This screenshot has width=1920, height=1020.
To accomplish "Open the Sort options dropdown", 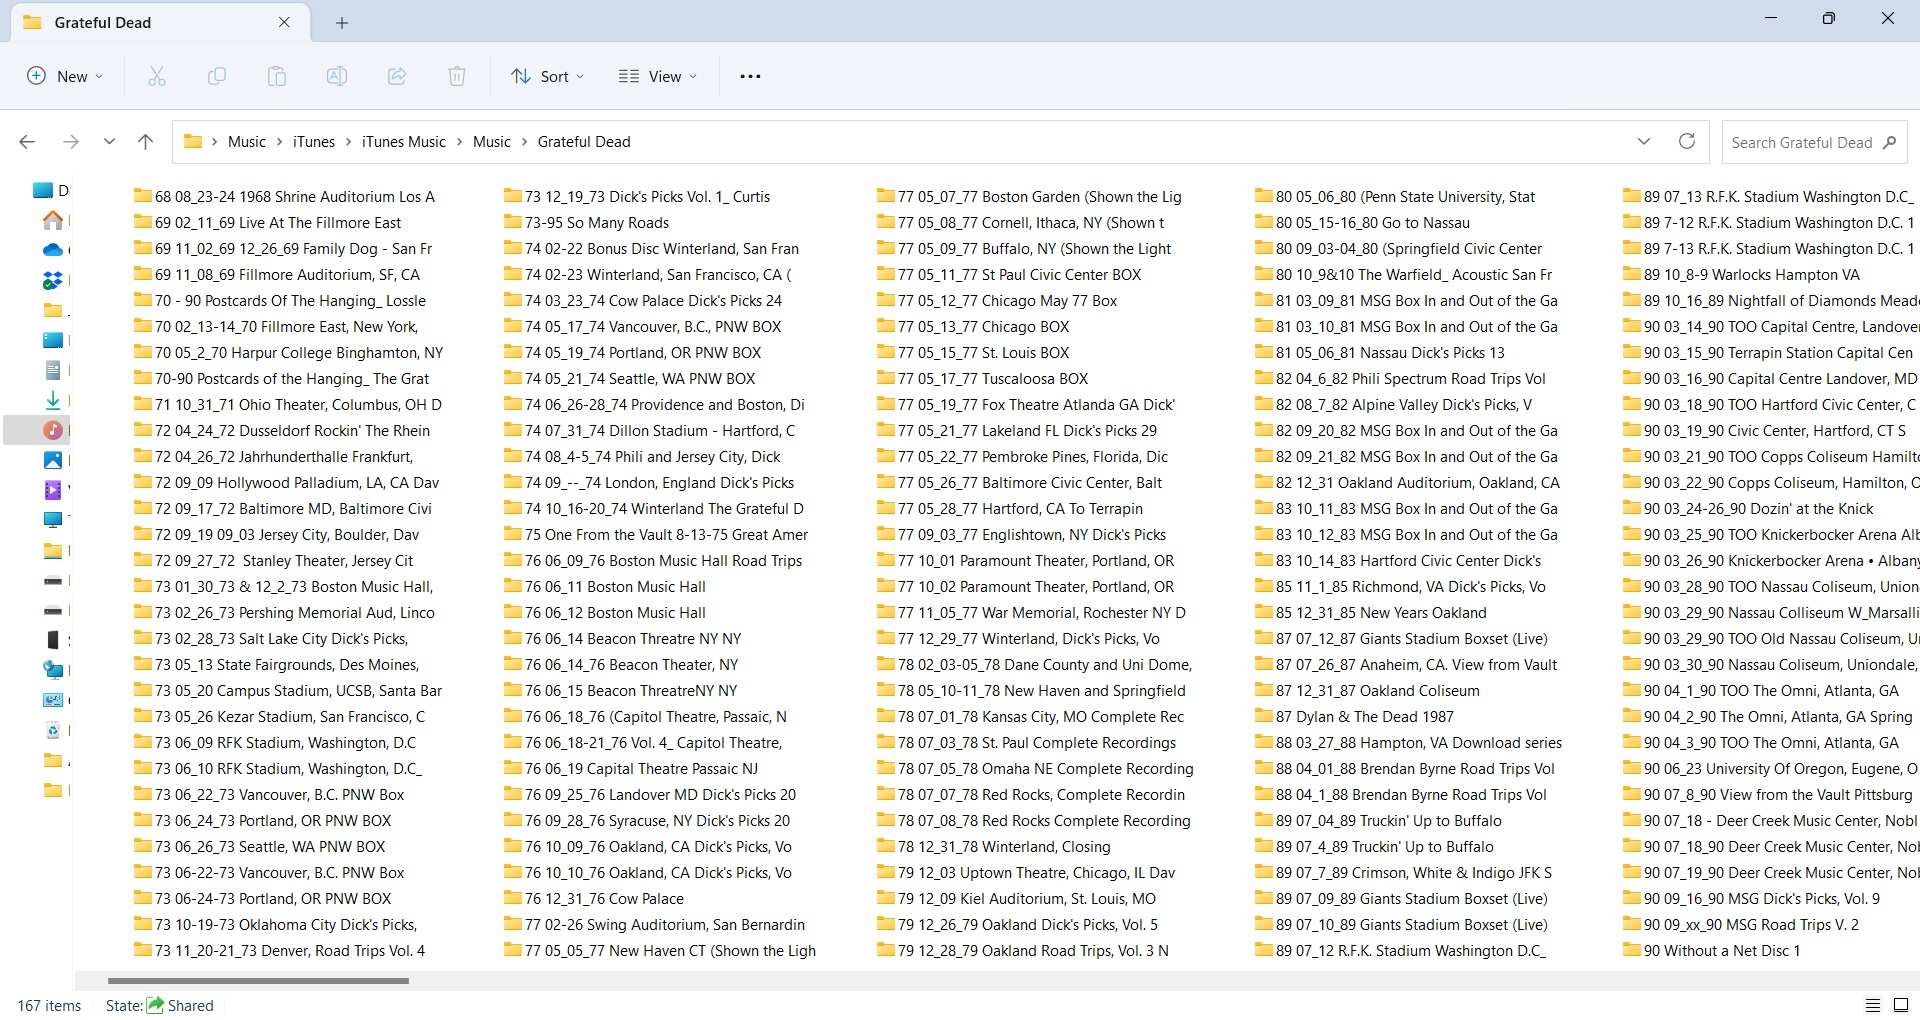I will click(x=547, y=76).
